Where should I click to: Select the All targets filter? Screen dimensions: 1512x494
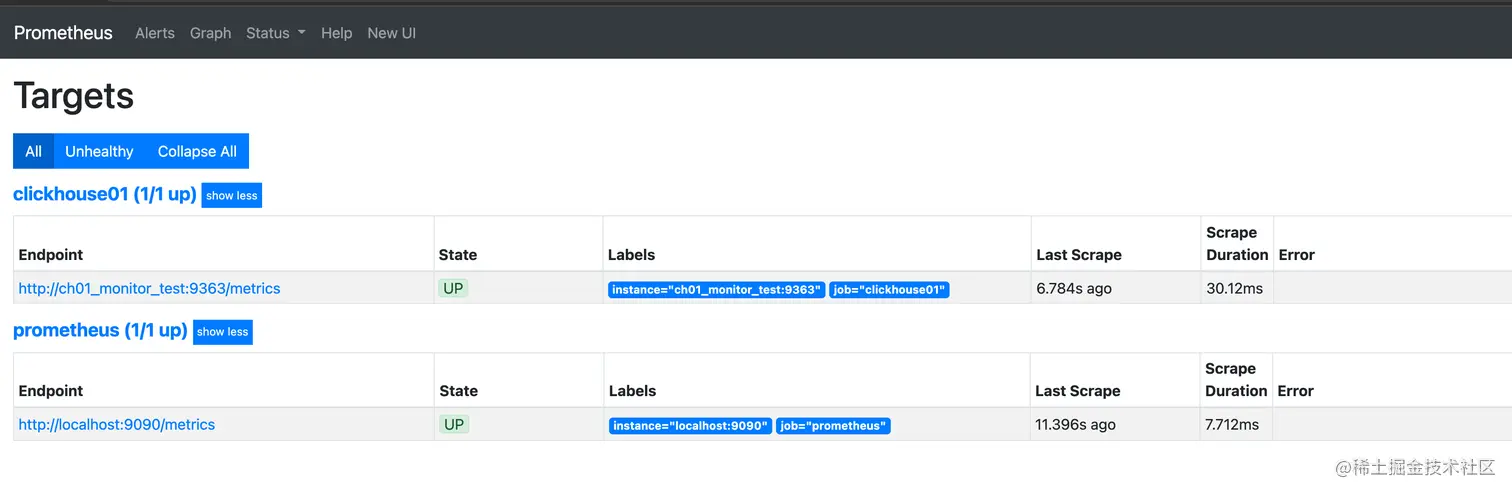pyautogui.click(x=33, y=151)
